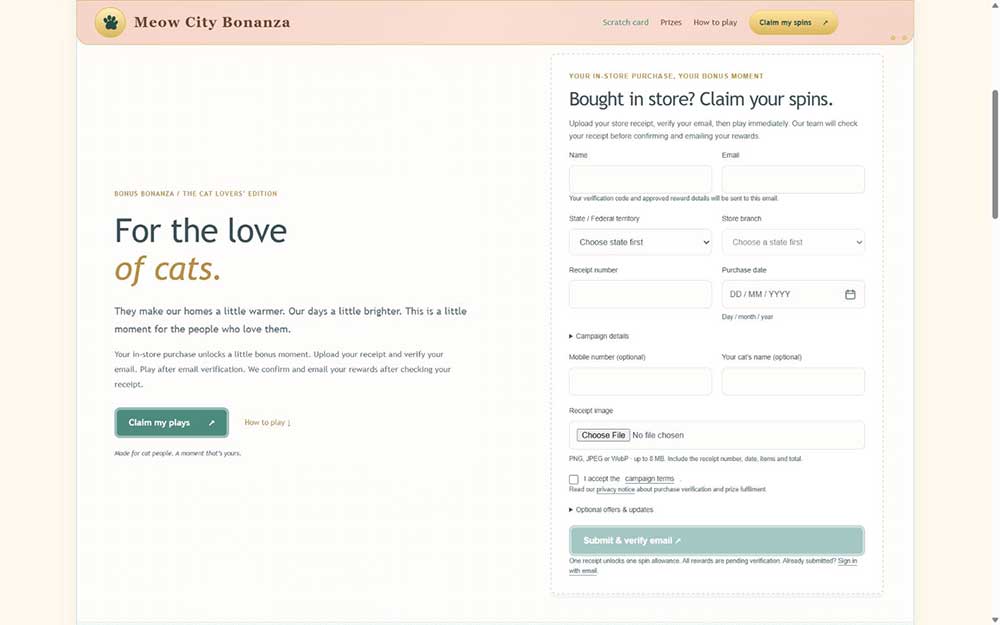Image resolution: width=1000 pixels, height=625 pixels.
Task: Open the Purchase date calendar icon
Action: pos(850,294)
